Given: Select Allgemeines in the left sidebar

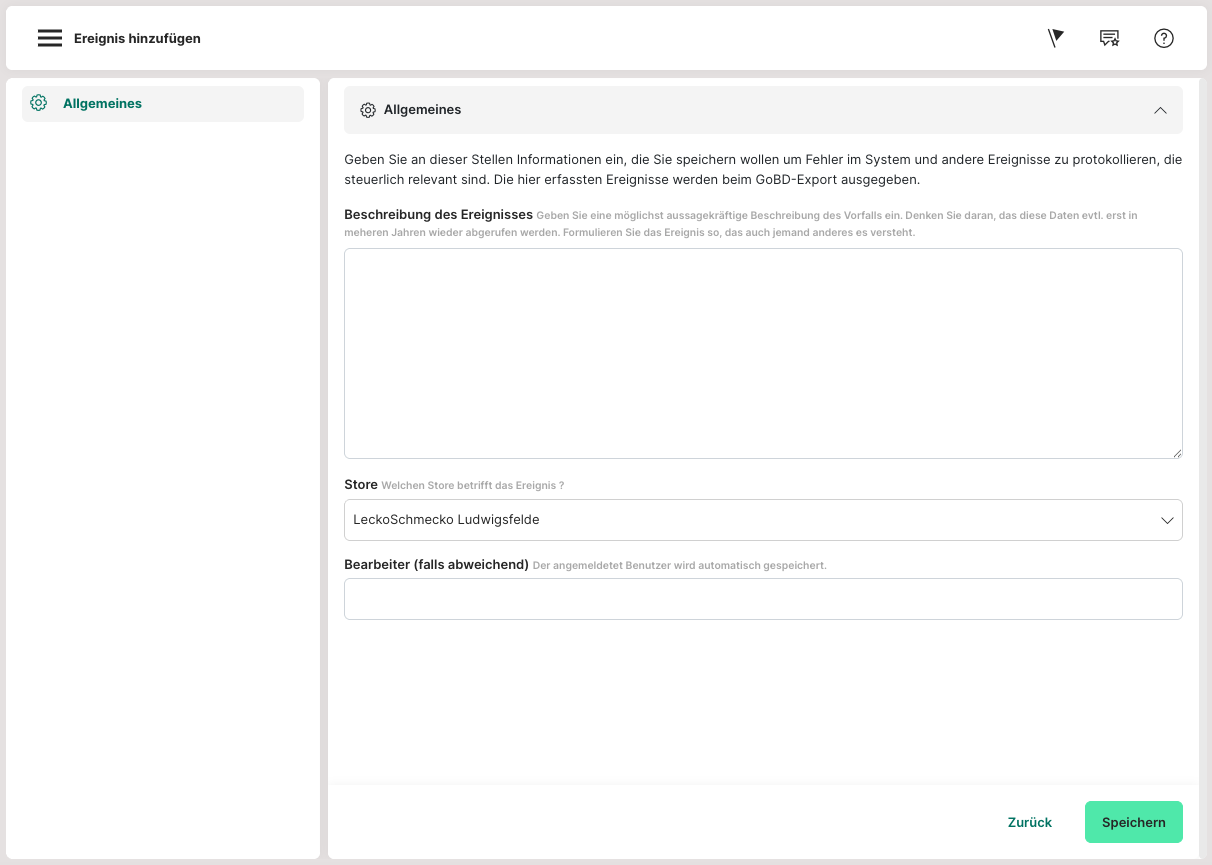Looking at the screenshot, I should point(102,103).
